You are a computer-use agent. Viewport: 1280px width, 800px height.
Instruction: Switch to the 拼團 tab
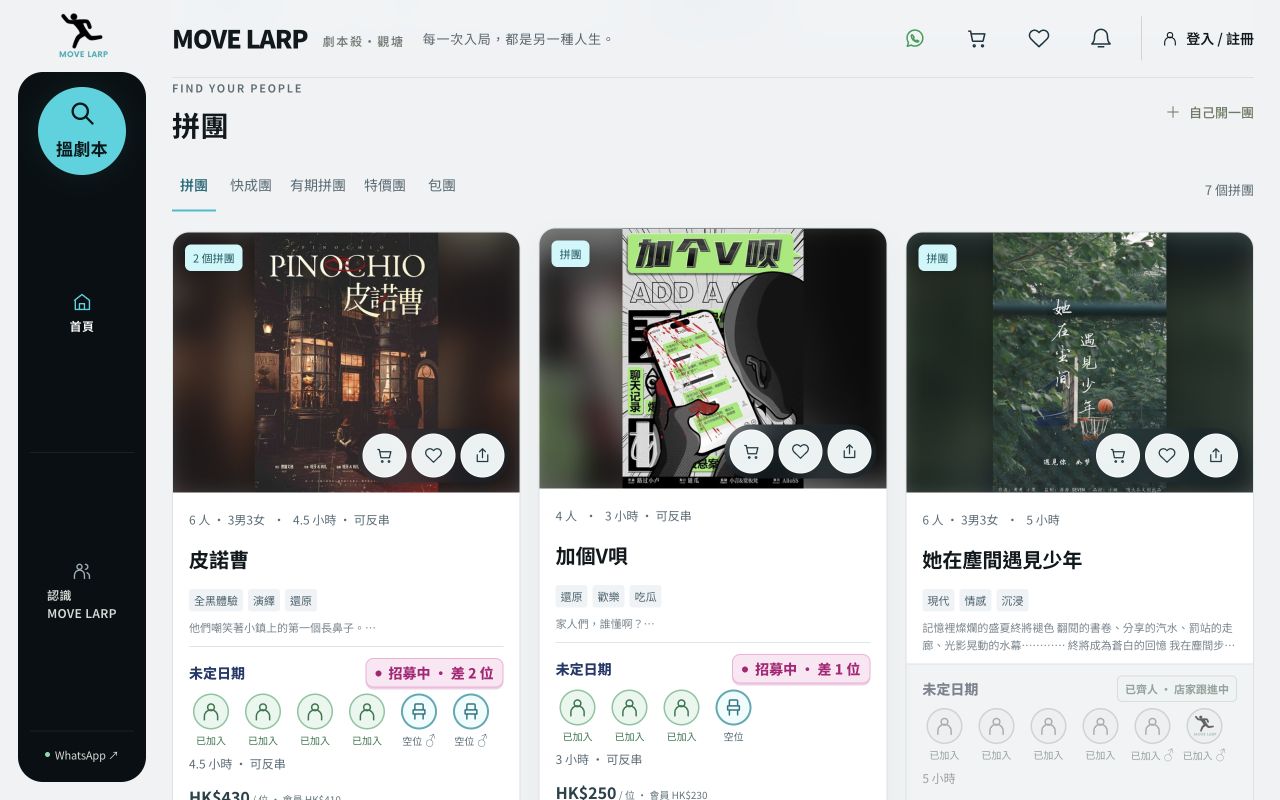[194, 186]
